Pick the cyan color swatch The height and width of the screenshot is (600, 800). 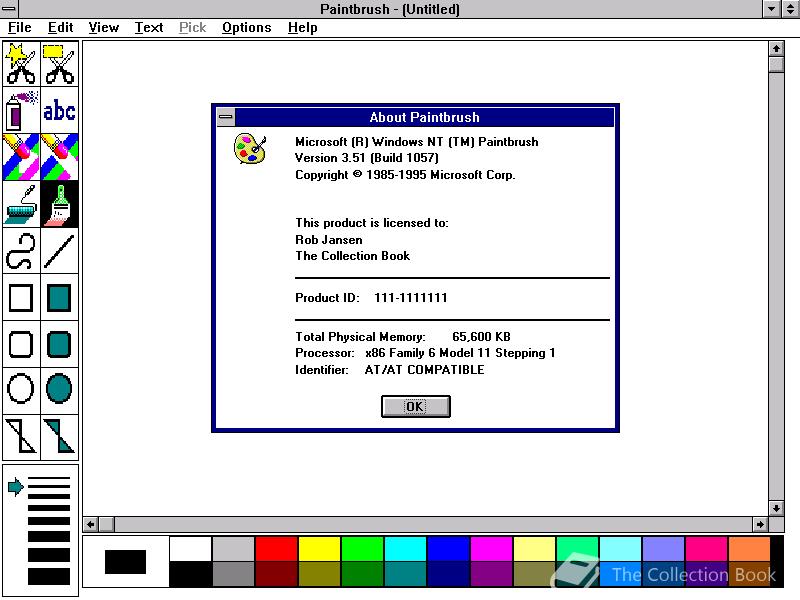click(x=406, y=548)
